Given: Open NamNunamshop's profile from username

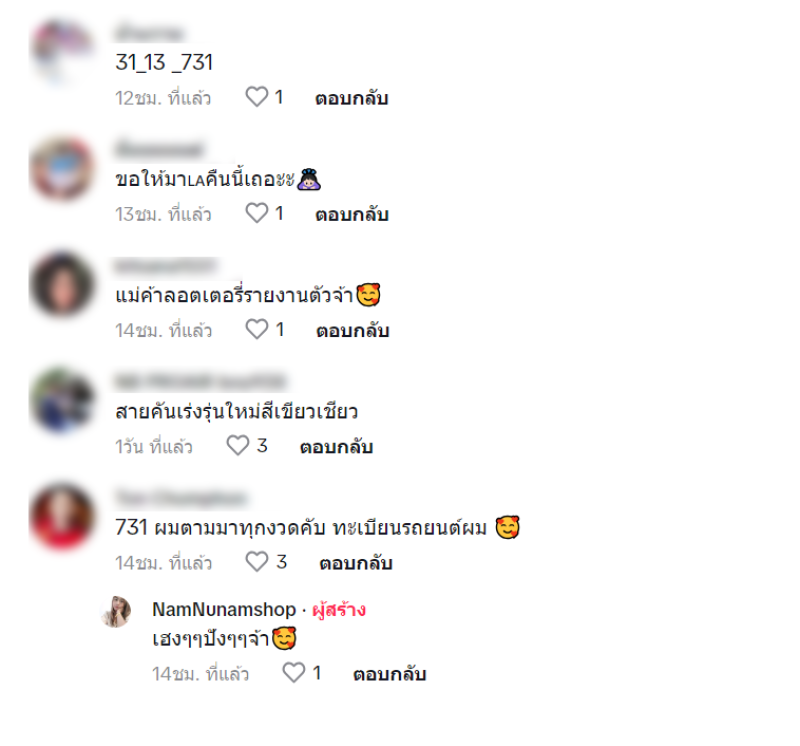Looking at the screenshot, I should 224,609.
